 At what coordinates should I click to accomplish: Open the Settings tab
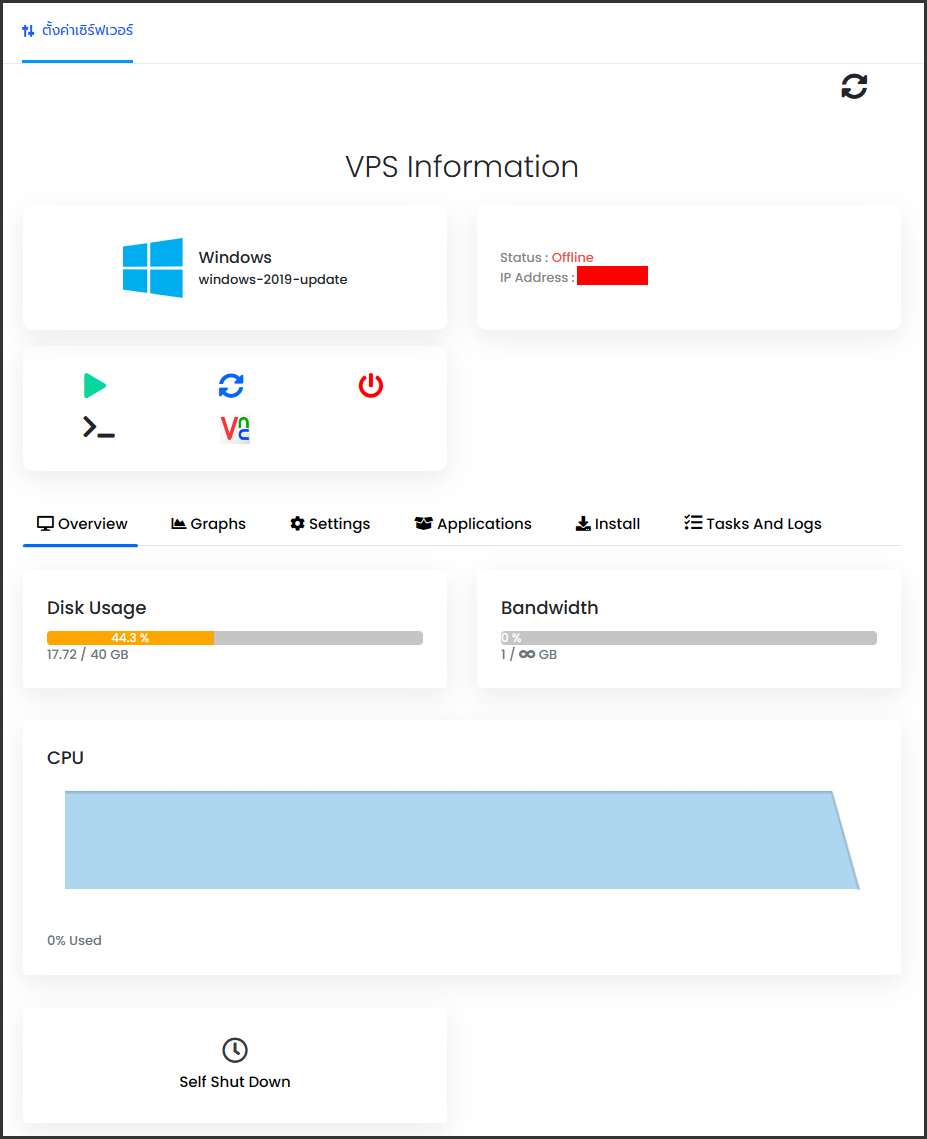(x=329, y=523)
